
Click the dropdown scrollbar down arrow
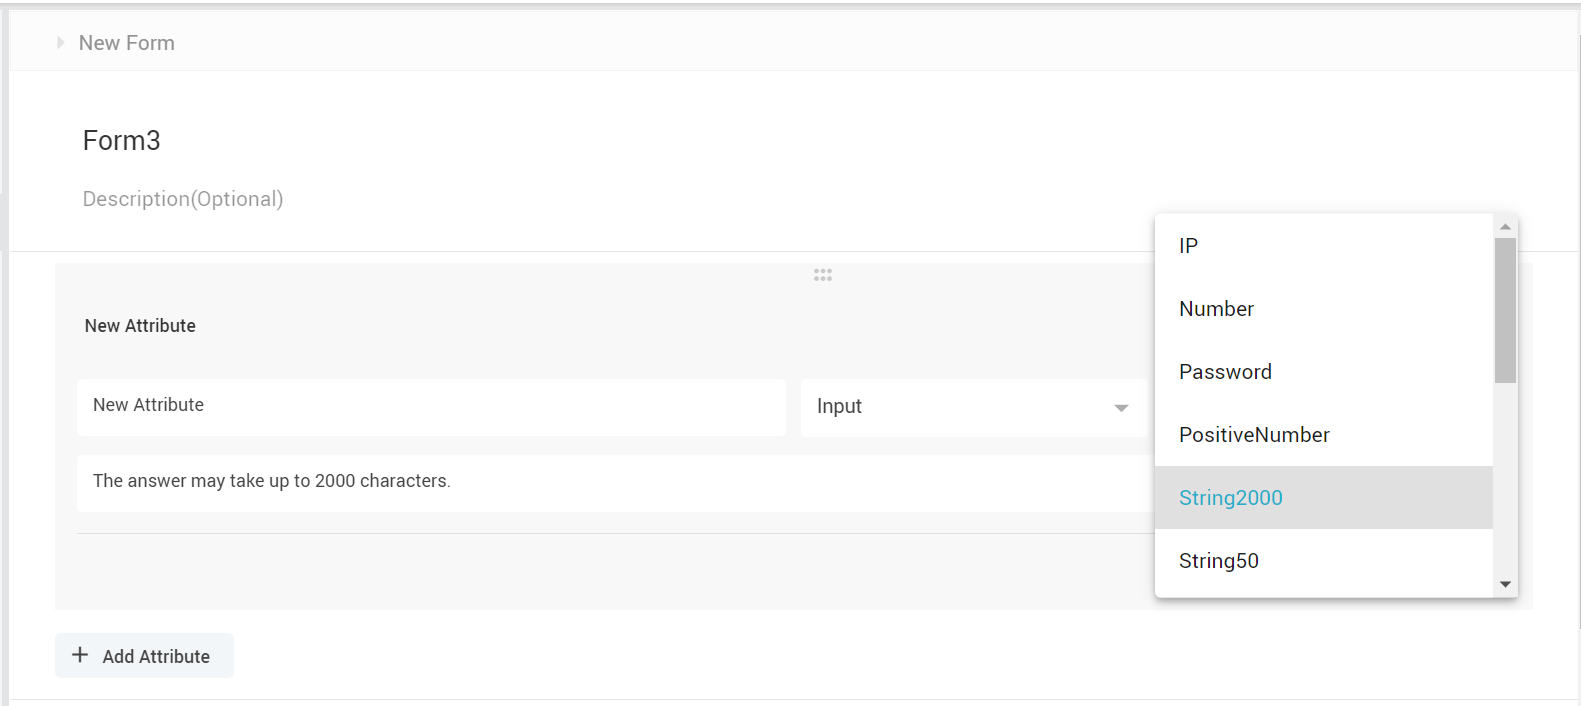(x=1505, y=584)
